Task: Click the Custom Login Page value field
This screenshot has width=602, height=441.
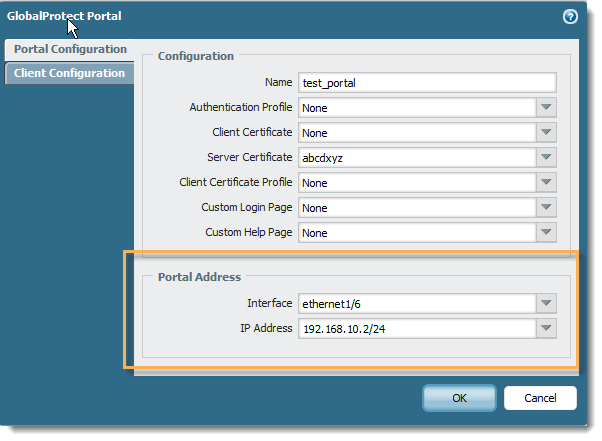Action: 417,207
